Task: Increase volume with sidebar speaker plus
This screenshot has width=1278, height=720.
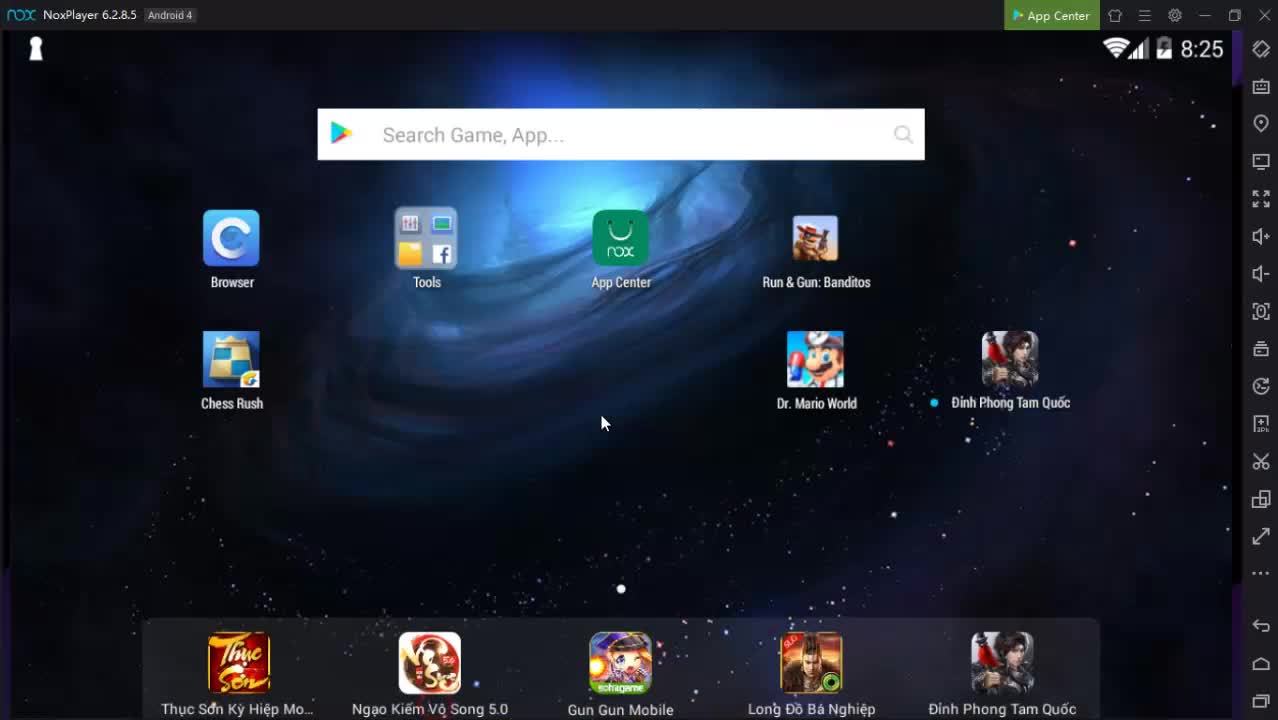Action: [1261, 236]
